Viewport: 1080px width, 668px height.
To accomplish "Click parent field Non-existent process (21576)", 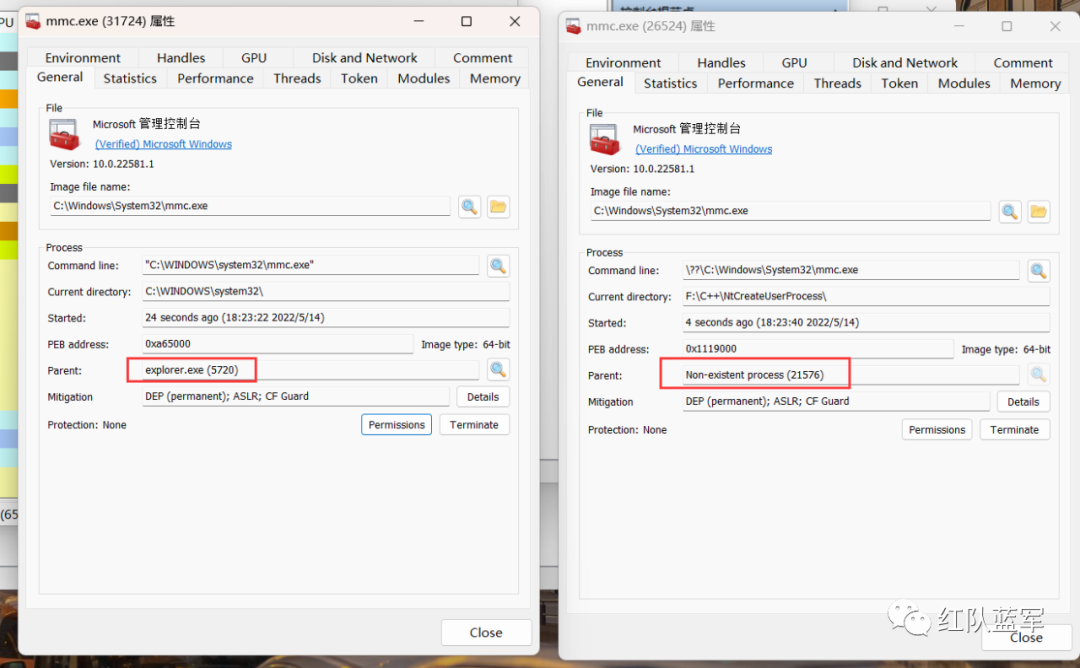I will 851,375.
